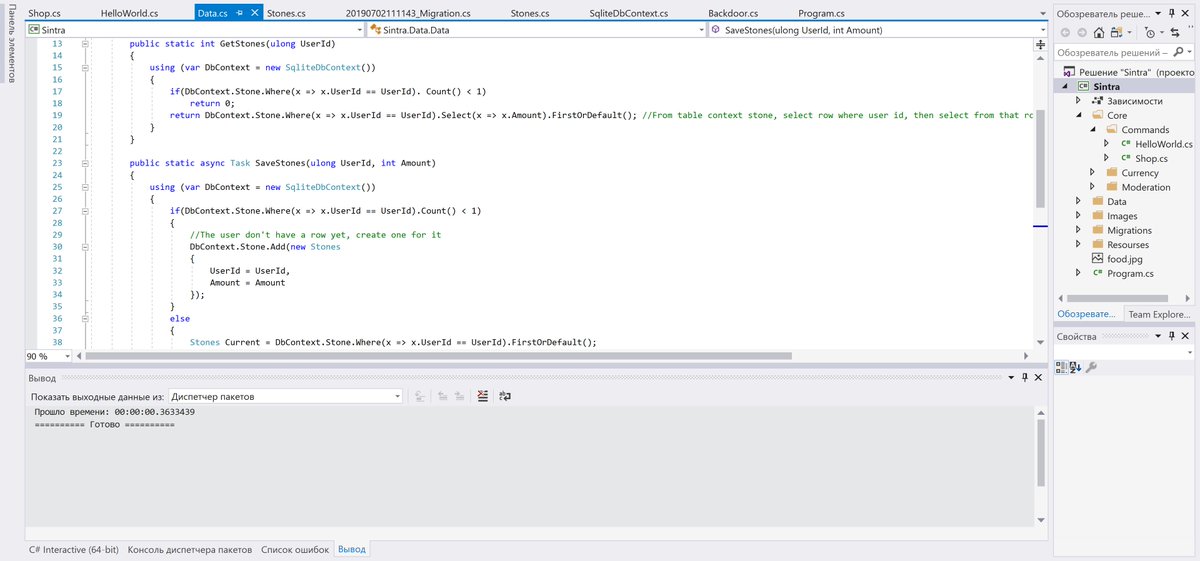Switch to the Shop.cs editor tab
Screen dimensions: 1200x561
point(45,14)
